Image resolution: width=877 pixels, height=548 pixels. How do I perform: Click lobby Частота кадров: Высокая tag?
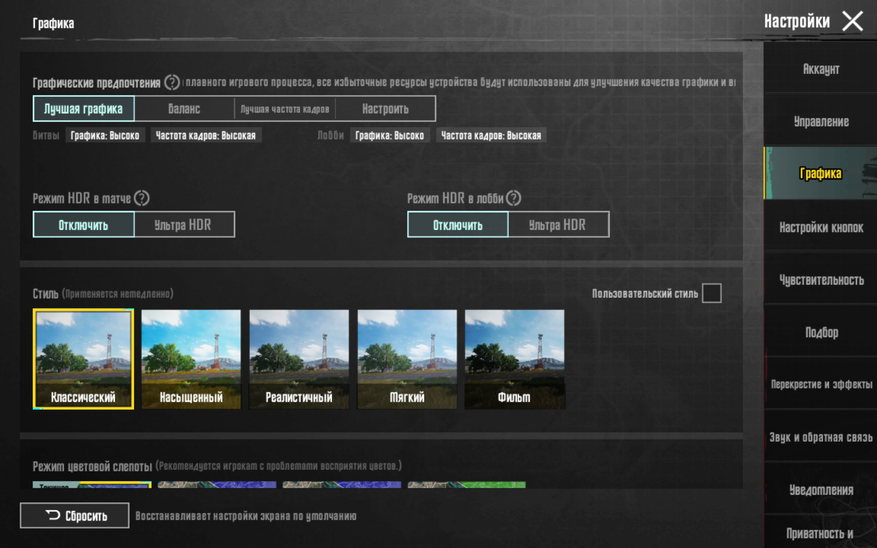pos(491,135)
